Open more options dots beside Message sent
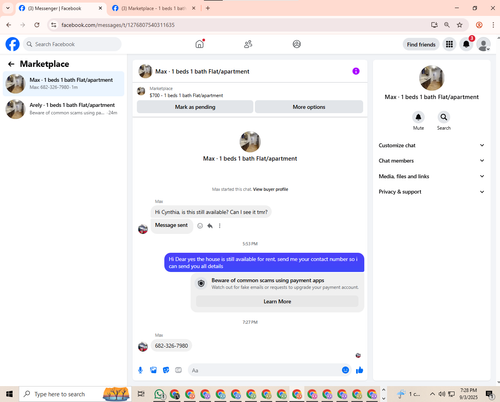The height and width of the screenshot is (402, 500). pyautogui.click(x=220, y=226)
